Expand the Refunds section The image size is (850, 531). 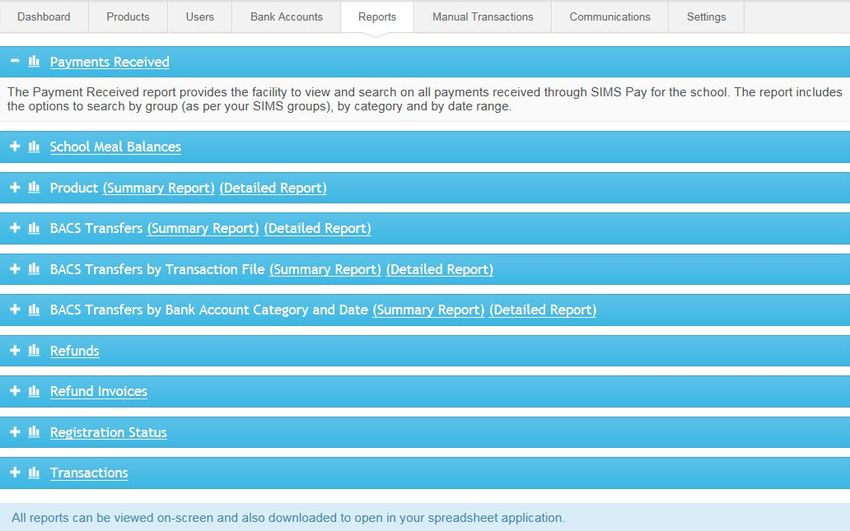(15, 351)
